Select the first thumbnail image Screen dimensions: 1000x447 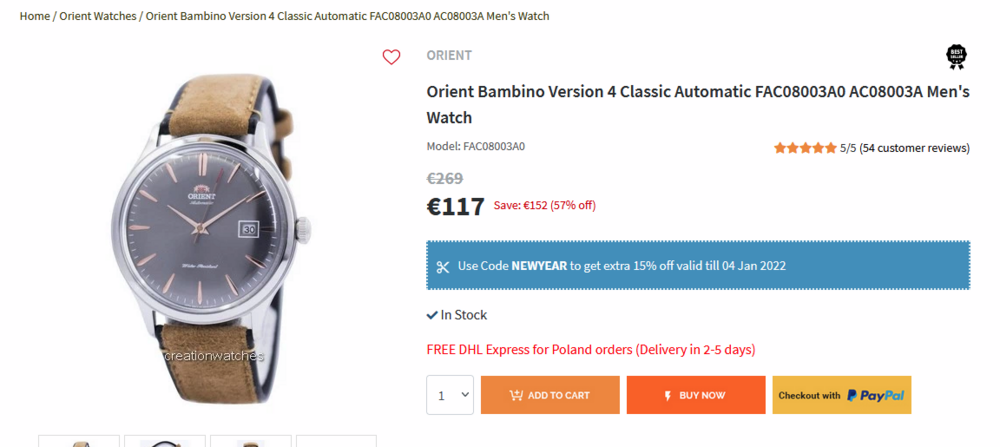point(79,441)
